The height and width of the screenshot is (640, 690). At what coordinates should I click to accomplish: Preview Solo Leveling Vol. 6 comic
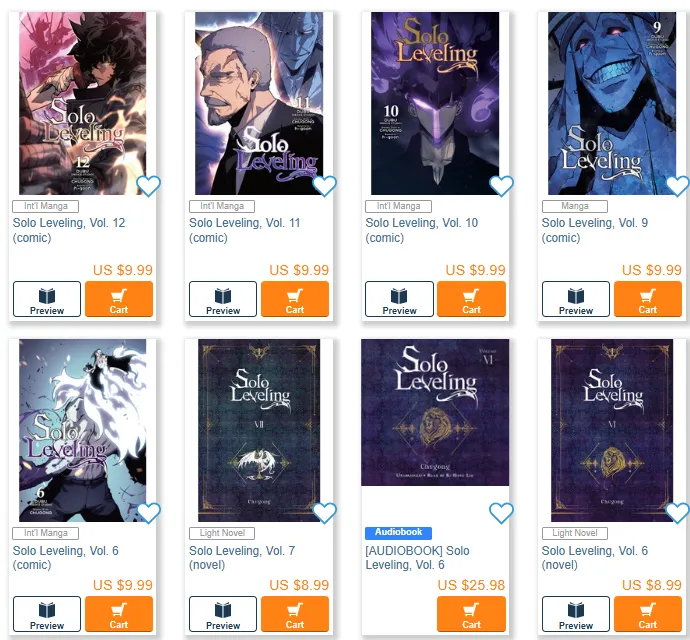click(x=47, y=614)
